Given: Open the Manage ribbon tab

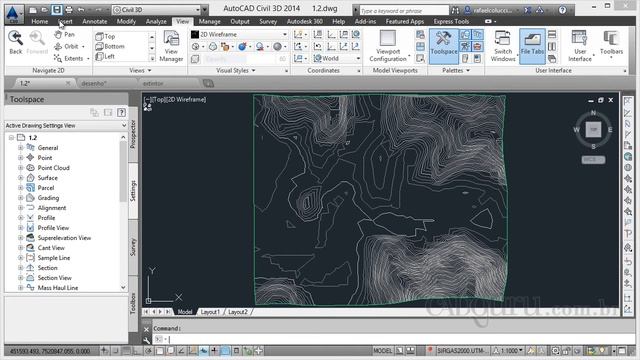Looking at the screenshot, I should (209, 21).
